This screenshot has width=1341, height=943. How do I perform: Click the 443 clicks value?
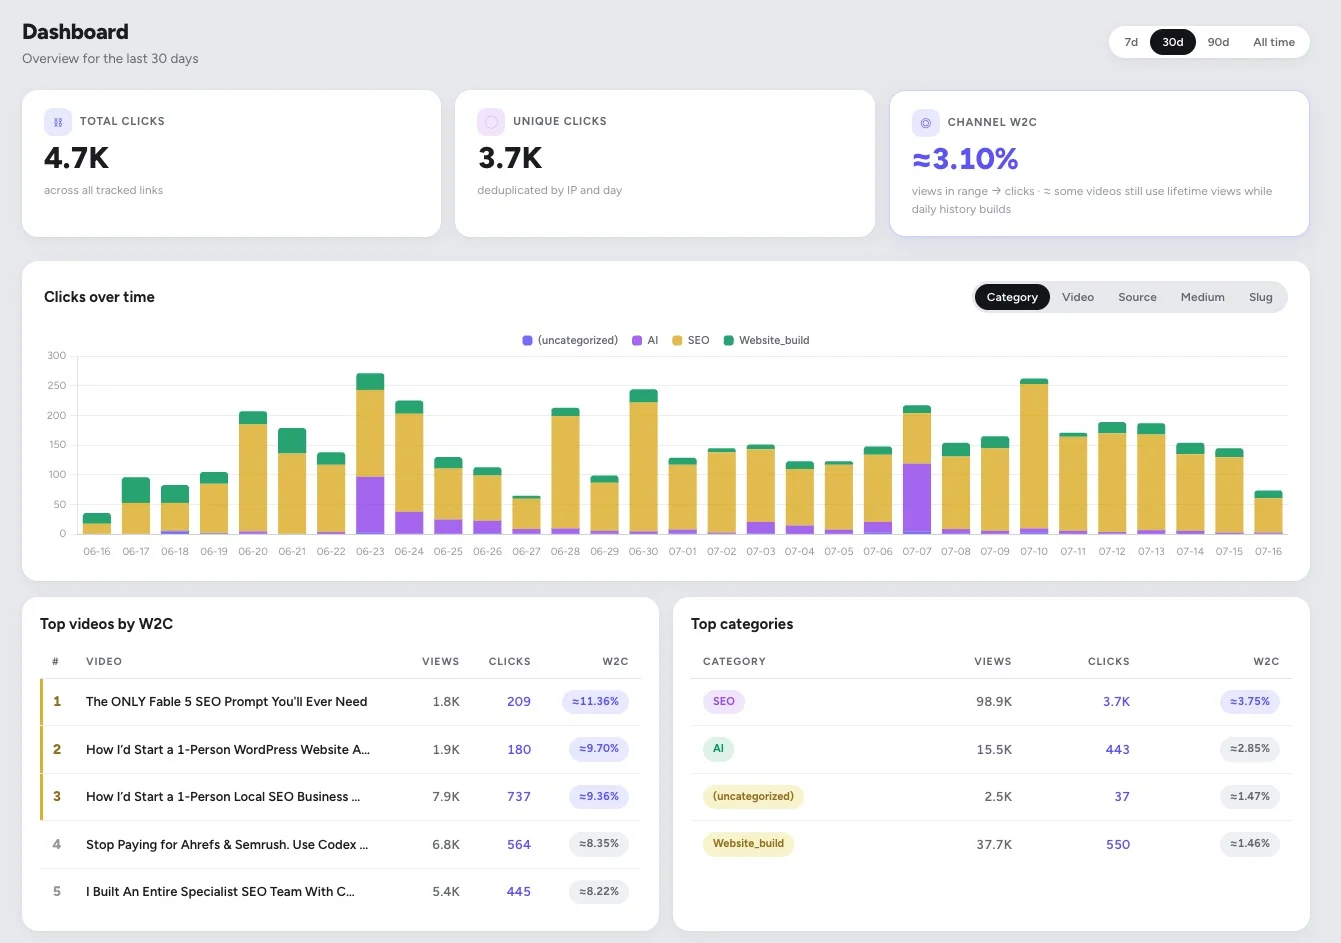(x=1118, y=749)
